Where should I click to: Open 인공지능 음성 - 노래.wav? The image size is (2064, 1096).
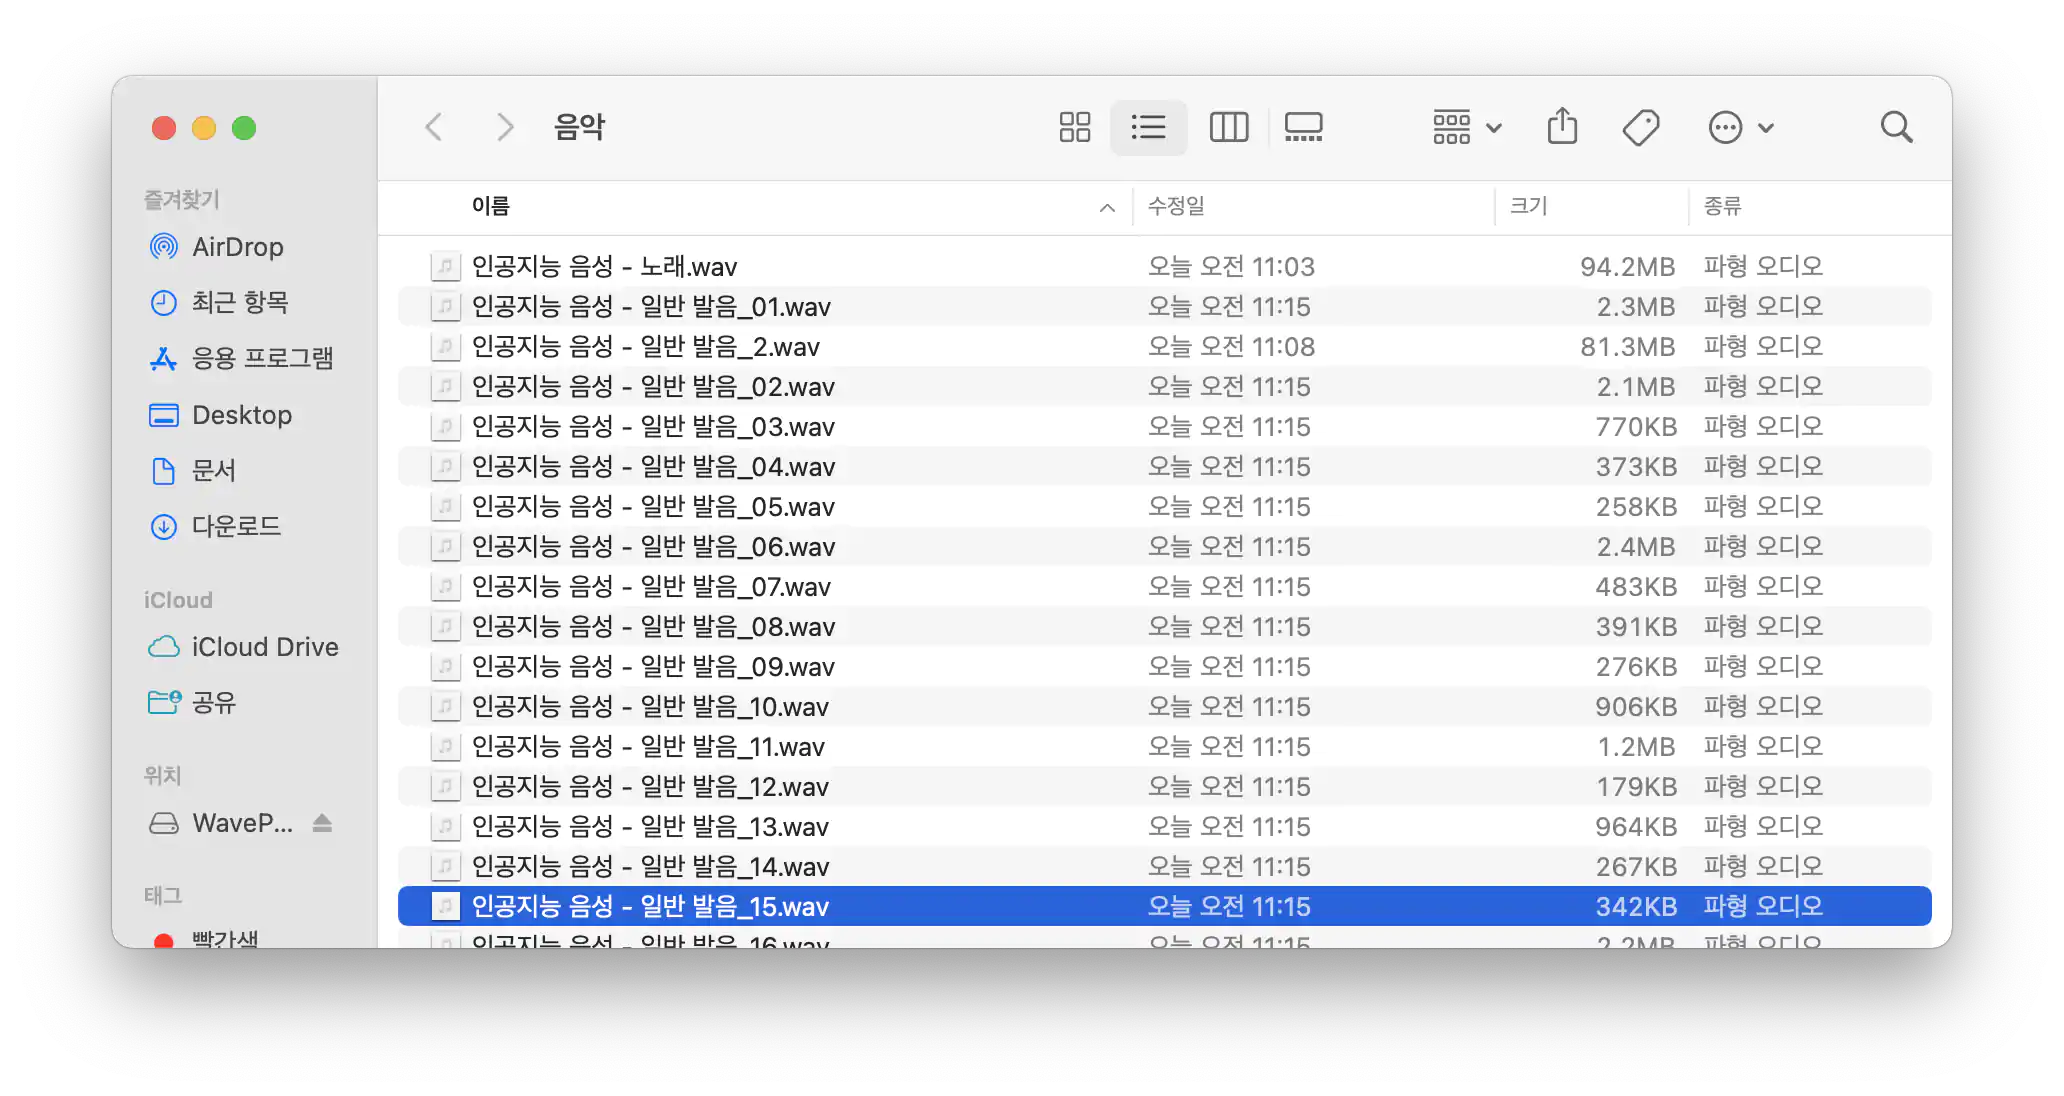pyautogui.click(x=604, y=266)
